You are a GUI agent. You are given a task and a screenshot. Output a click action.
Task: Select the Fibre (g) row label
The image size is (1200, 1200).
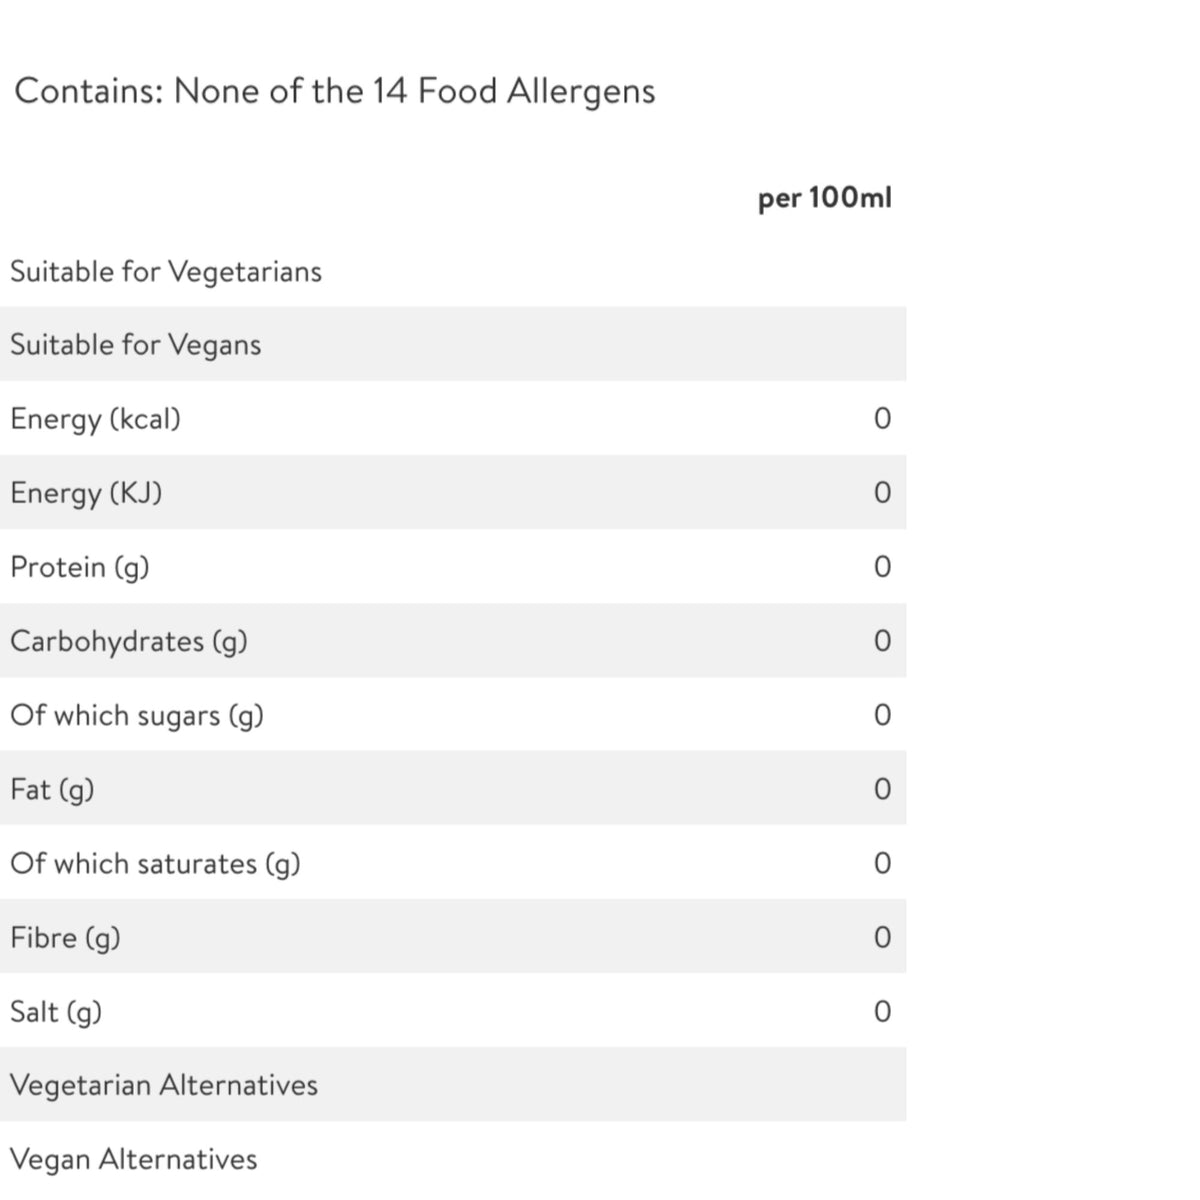pyautogui.click(x=65, y=937)
